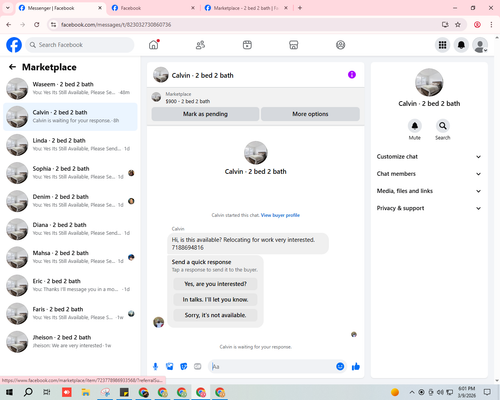Image resolution: width=500 pixels, height=400 pixels.
Task: Expand Chat members section
Action: (429, 174)
